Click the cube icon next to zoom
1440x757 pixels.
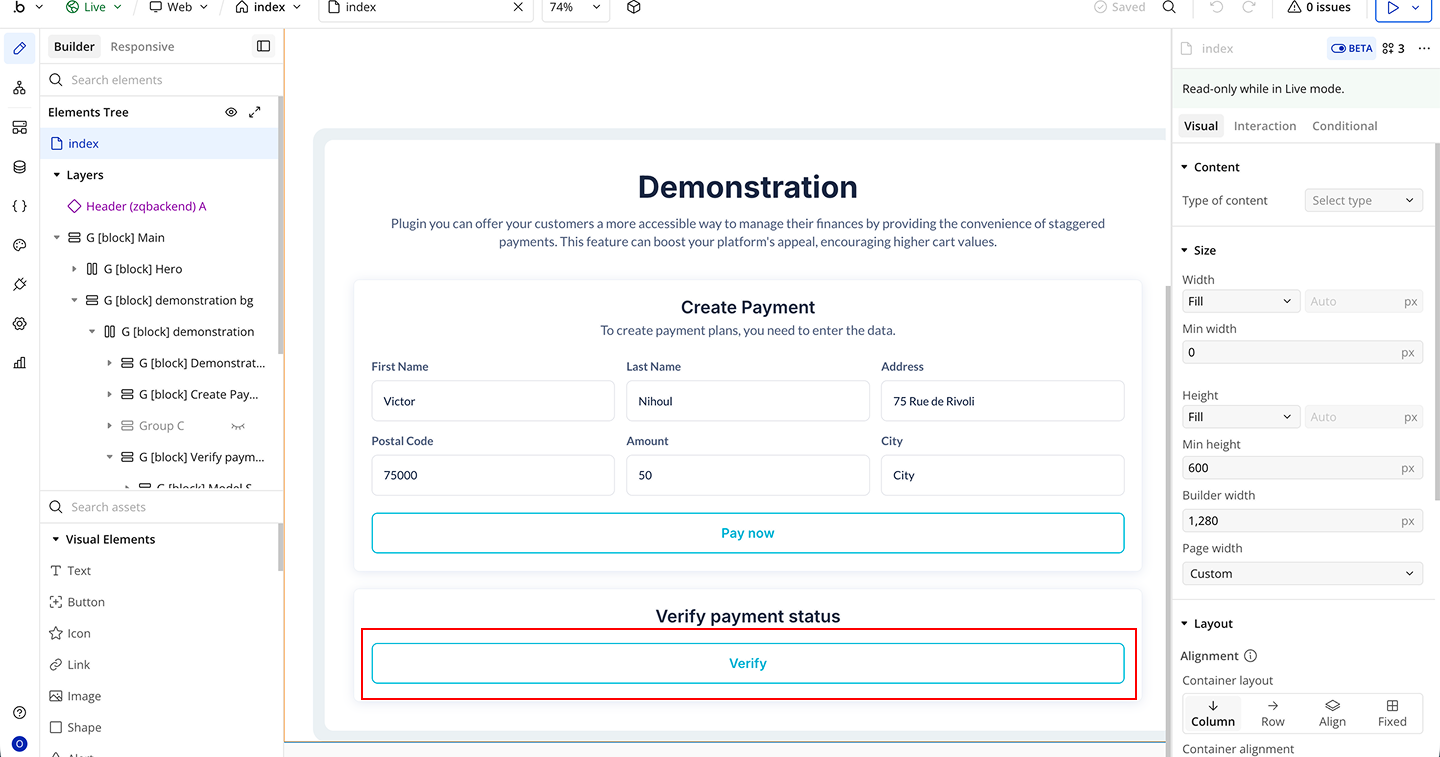(634, 7)
